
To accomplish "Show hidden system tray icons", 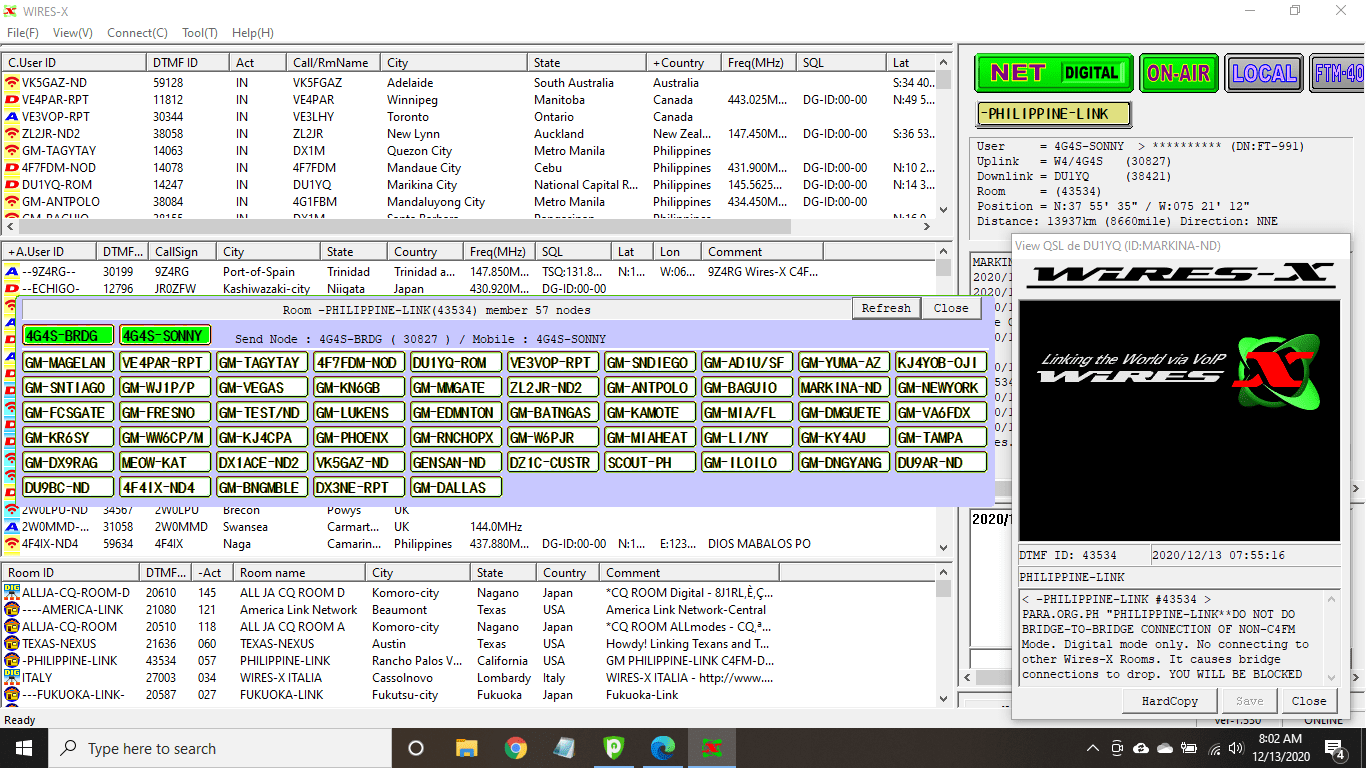I will pos(1094,748).
